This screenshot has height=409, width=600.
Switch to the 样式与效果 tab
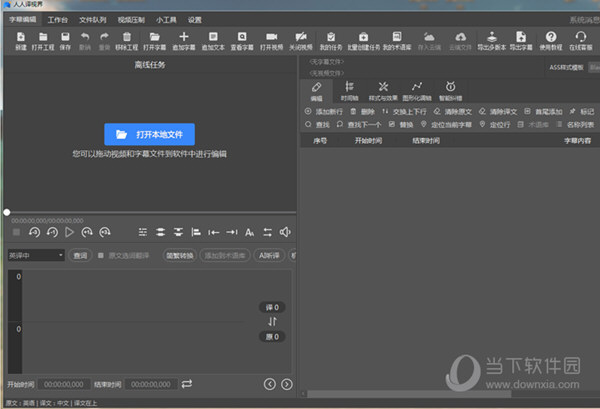382,91
